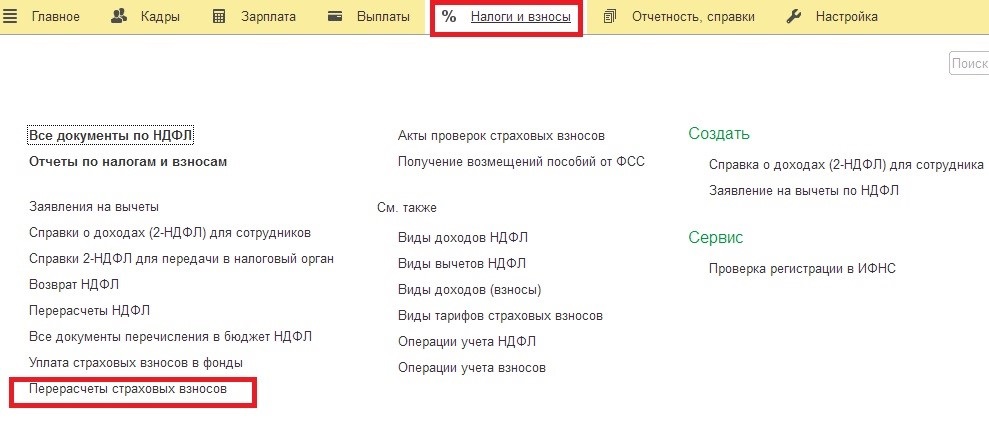Open Возврат НДФЛ
Viewport: 989px width, 422px height.
point(74,284)
